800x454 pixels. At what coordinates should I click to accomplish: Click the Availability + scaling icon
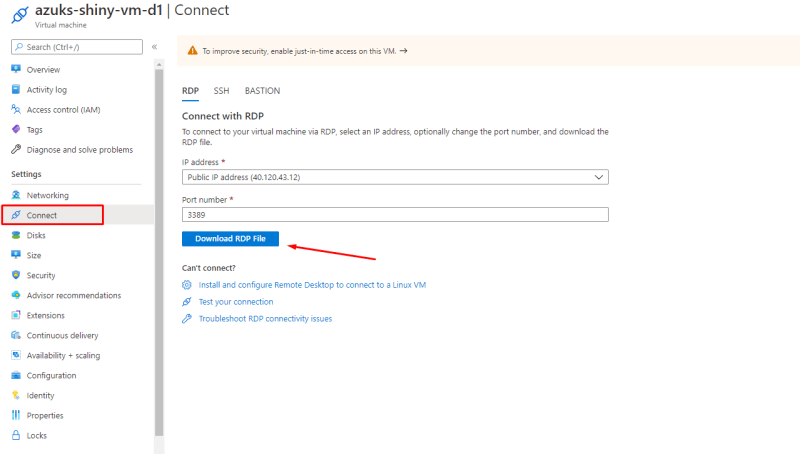click(16, 355)
